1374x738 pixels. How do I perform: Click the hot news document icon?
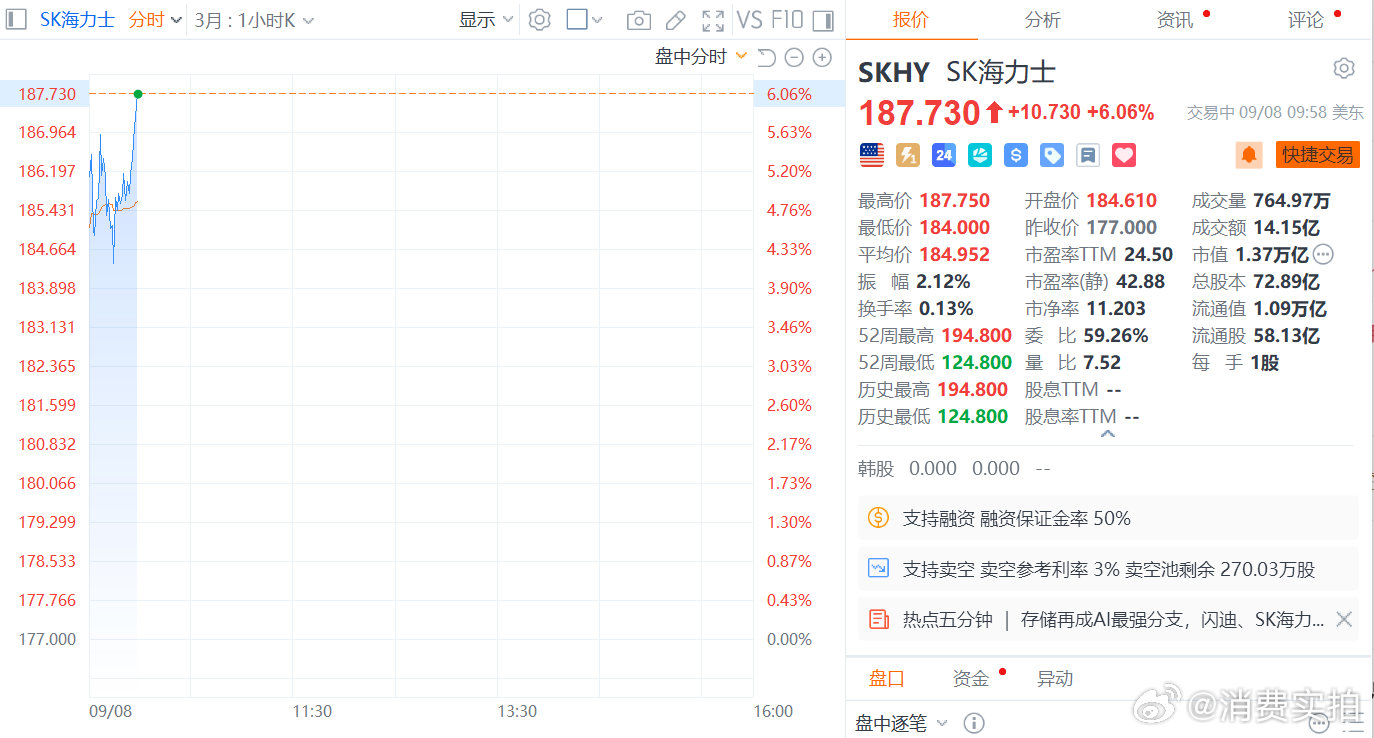click(x=878, y=620)
